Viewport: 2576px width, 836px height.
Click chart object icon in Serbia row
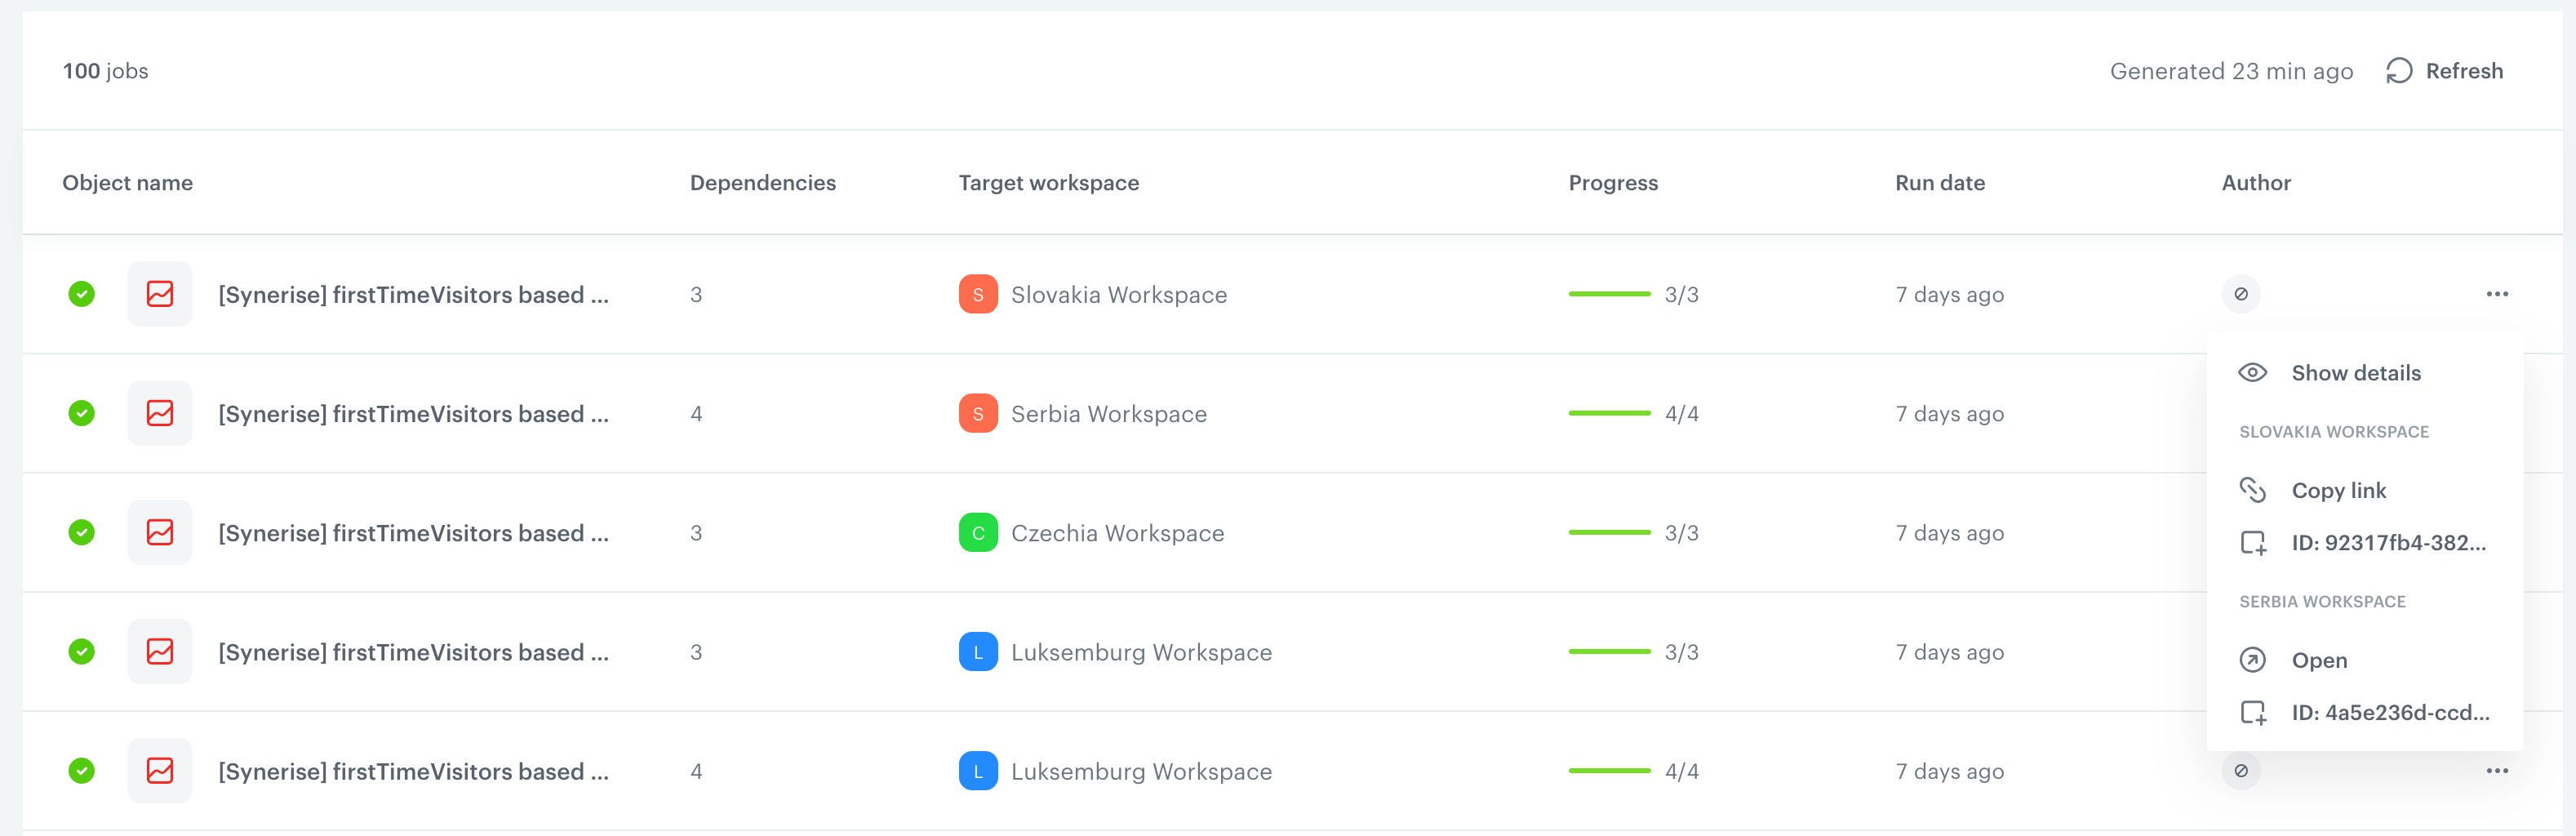(160, 414)
